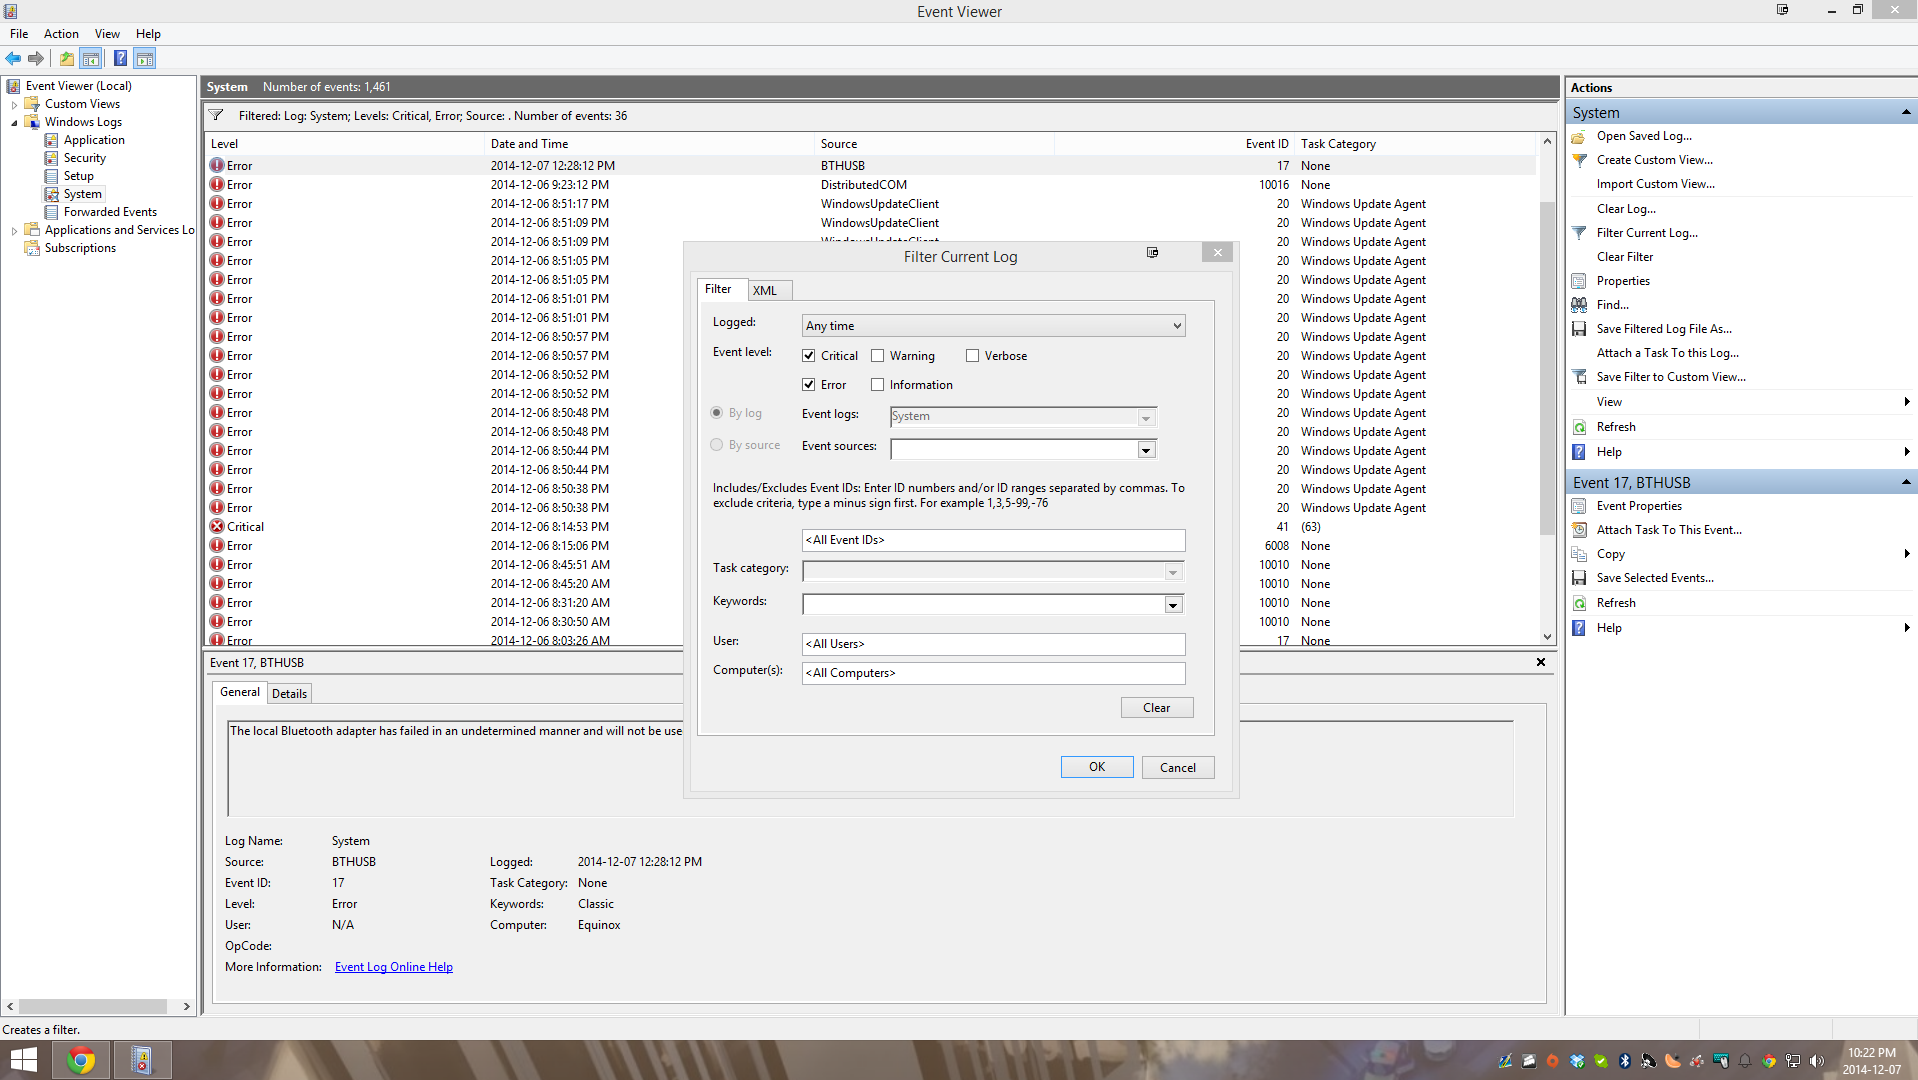Image resolution: width=1918 pixels, height=1080 pixels.
Task: Click the Show/Hide Action Pane toolbar icon
Action: point(145,59)
